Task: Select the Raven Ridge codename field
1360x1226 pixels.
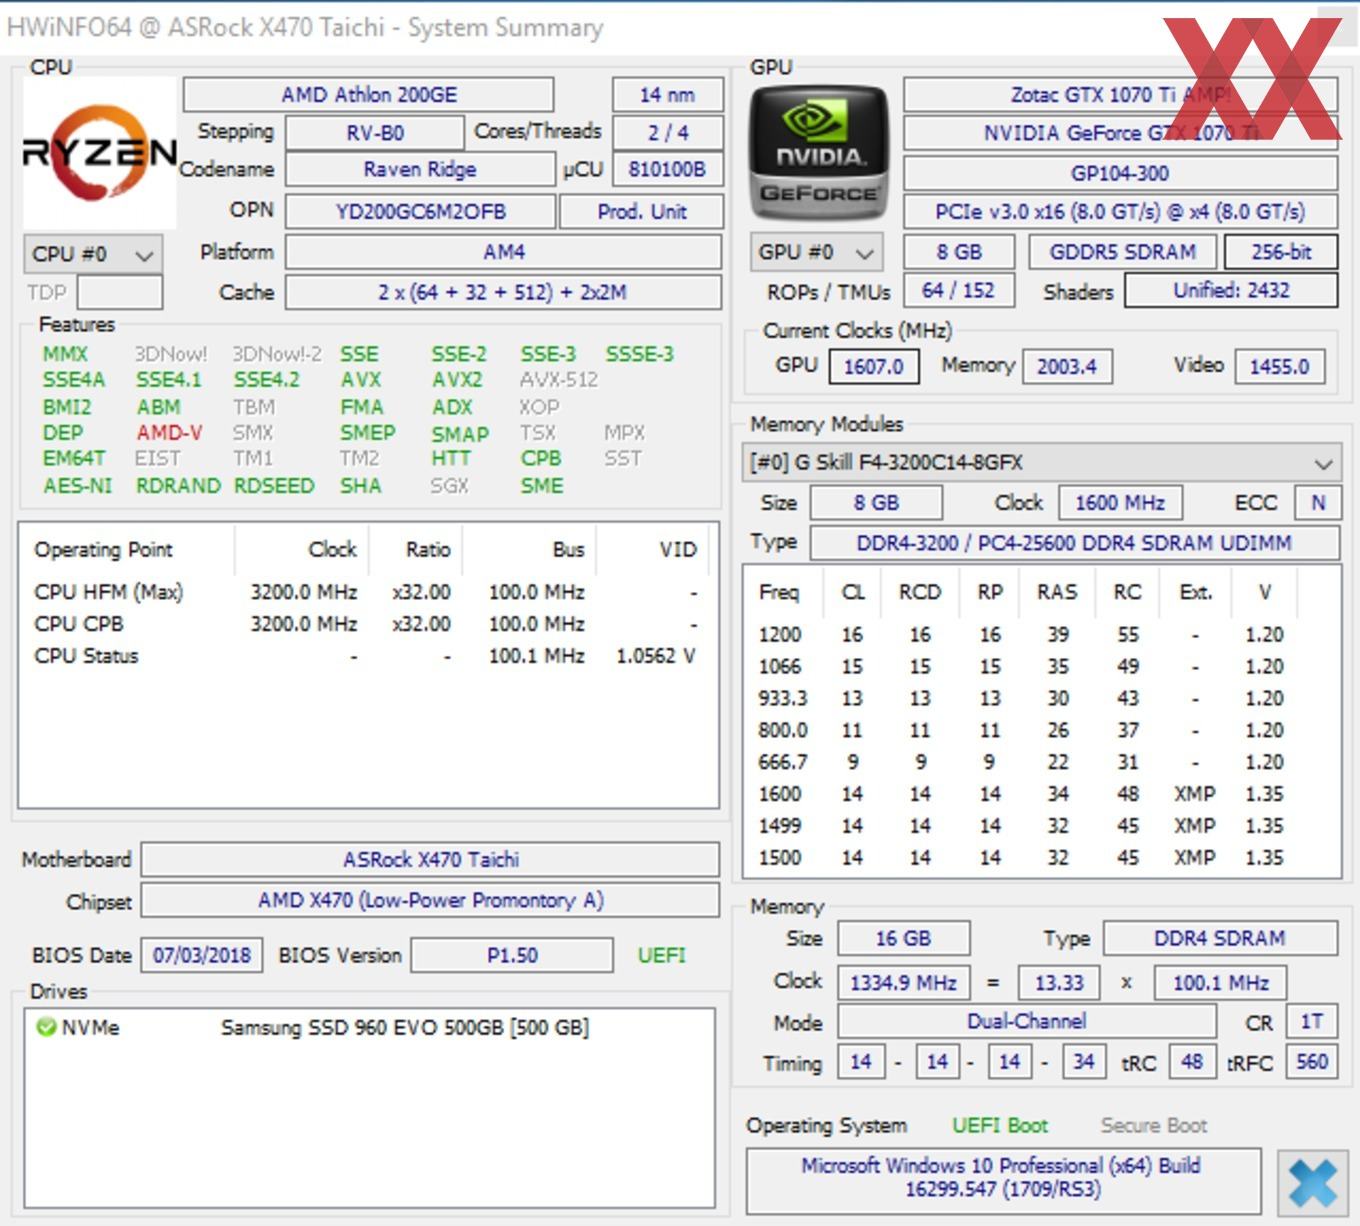Action: 420,169
